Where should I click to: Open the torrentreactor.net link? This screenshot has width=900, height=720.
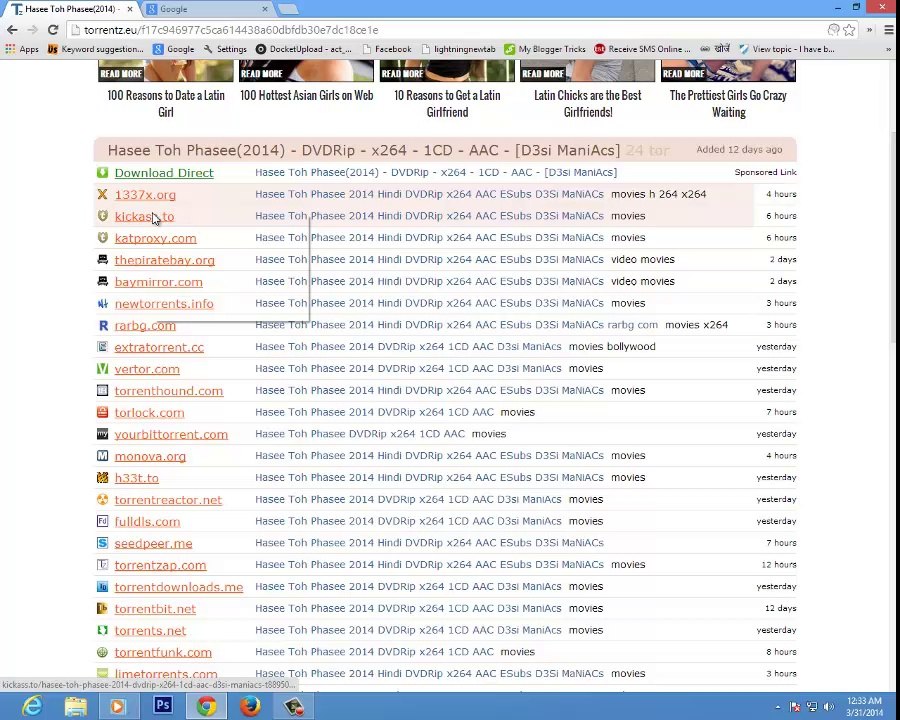[168, 500]
